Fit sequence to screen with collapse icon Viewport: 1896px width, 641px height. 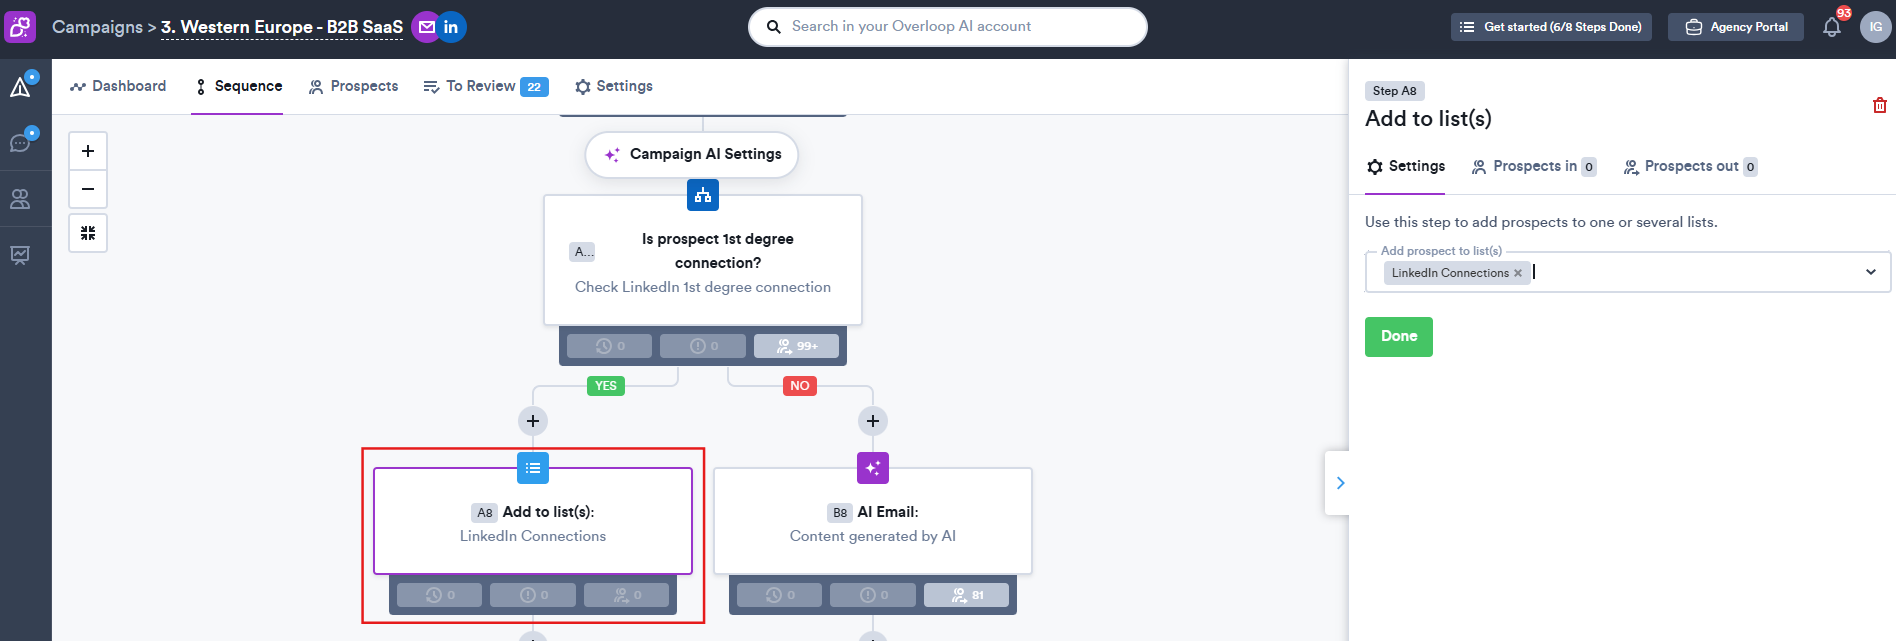(x=88, y=233)
